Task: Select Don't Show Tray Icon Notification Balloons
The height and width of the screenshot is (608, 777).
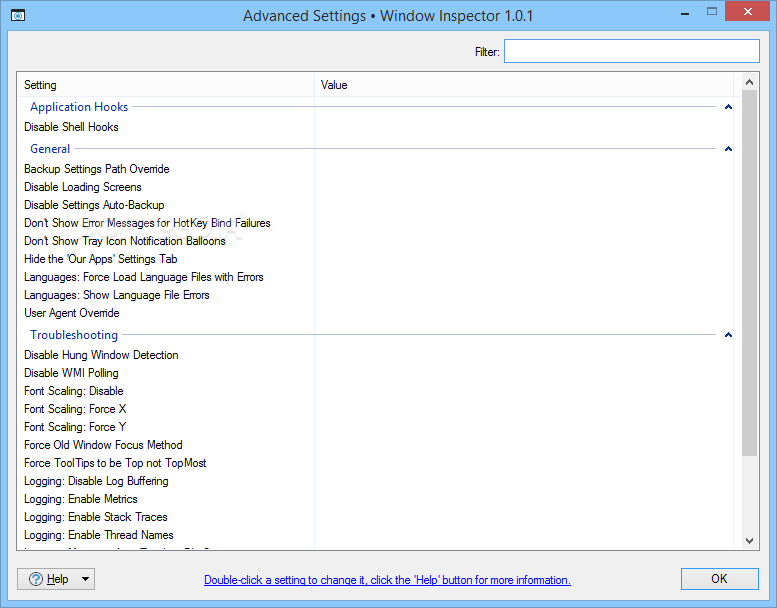Action: pos(125,241)
